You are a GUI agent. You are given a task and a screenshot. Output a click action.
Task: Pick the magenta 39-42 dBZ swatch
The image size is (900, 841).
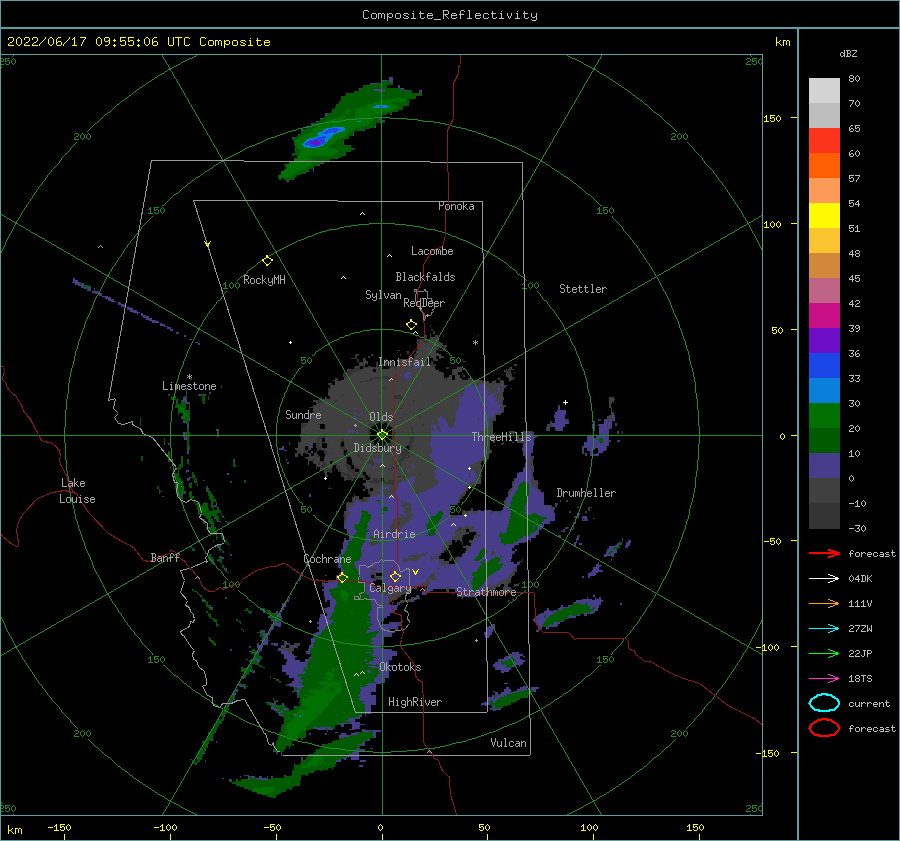824,316
